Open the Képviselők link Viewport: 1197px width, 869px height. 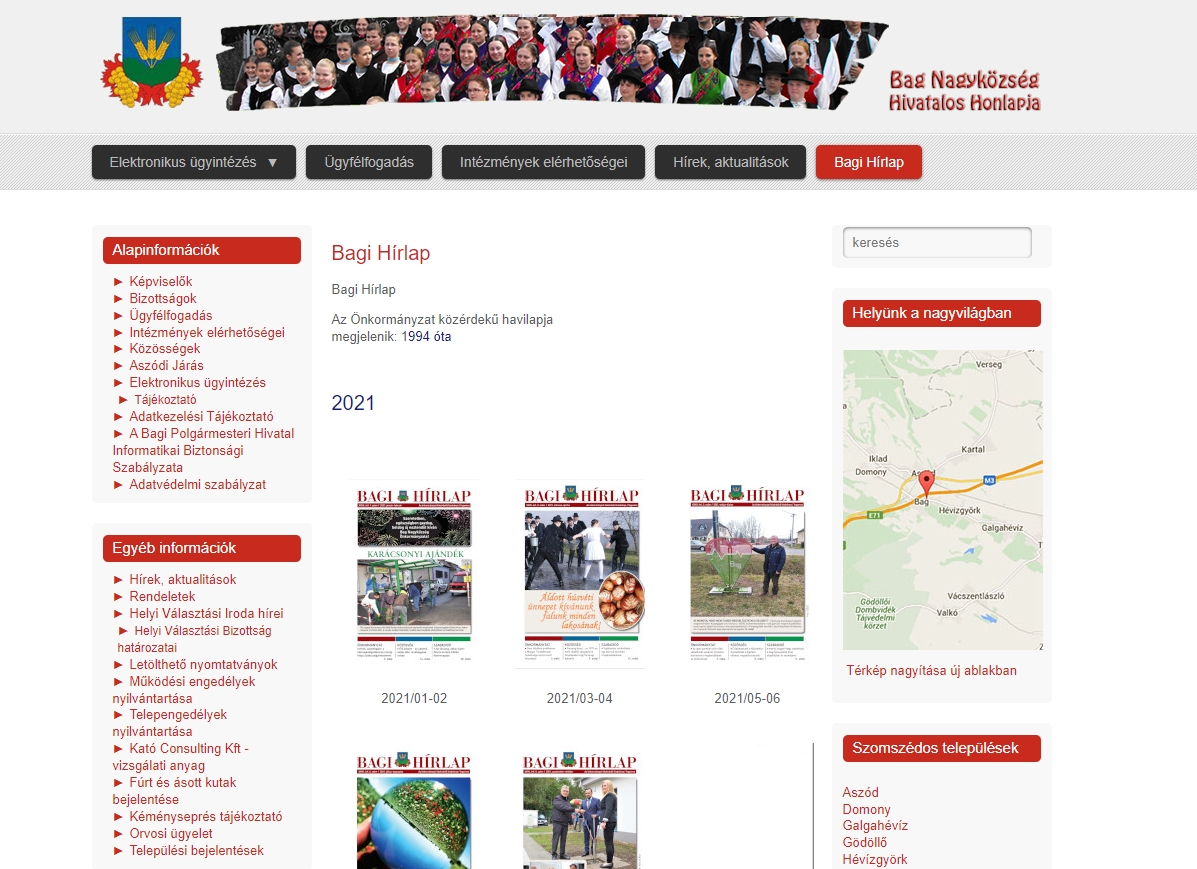[x=161, y=281]
